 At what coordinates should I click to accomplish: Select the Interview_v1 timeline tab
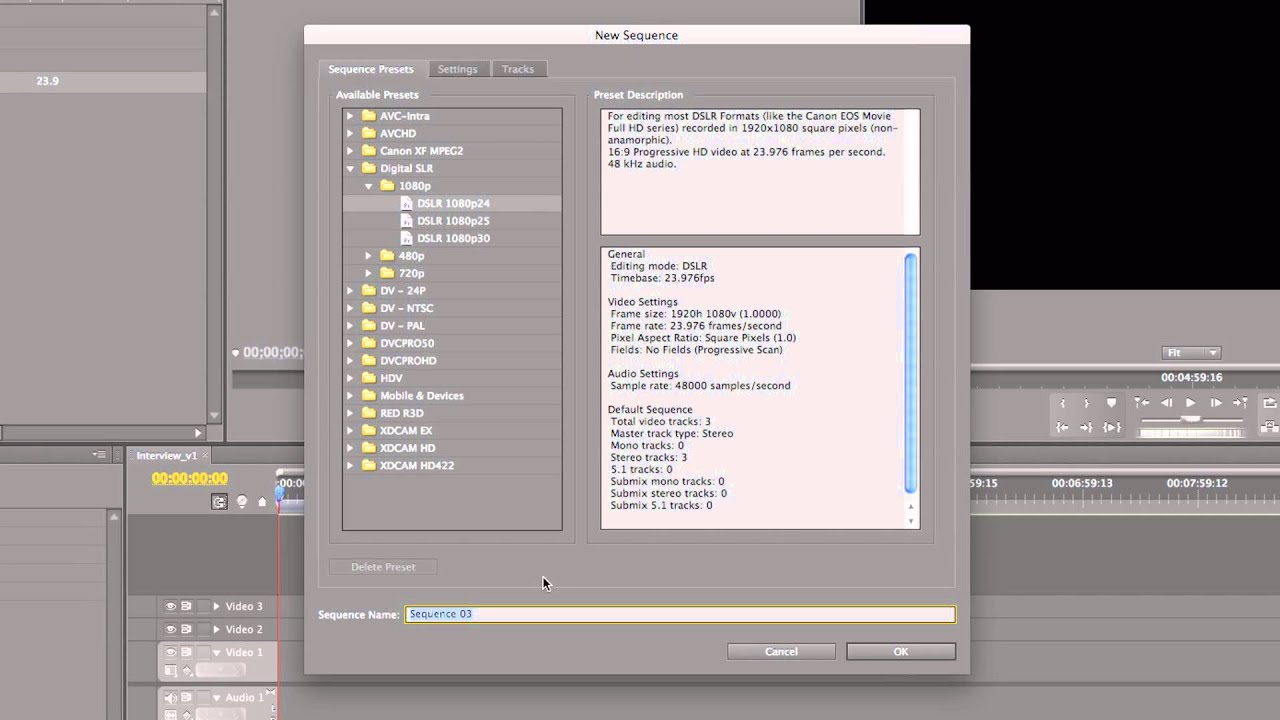tap(167, 455)
